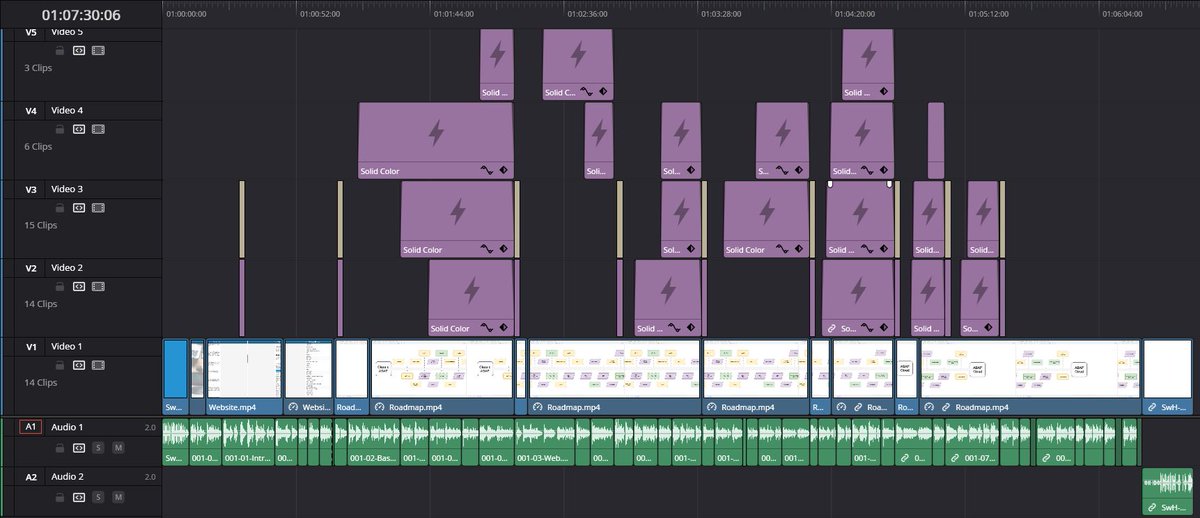Lock the Video 1 track
The height and width of the screenshot is (518, 1200).
[x=60, y=364]
